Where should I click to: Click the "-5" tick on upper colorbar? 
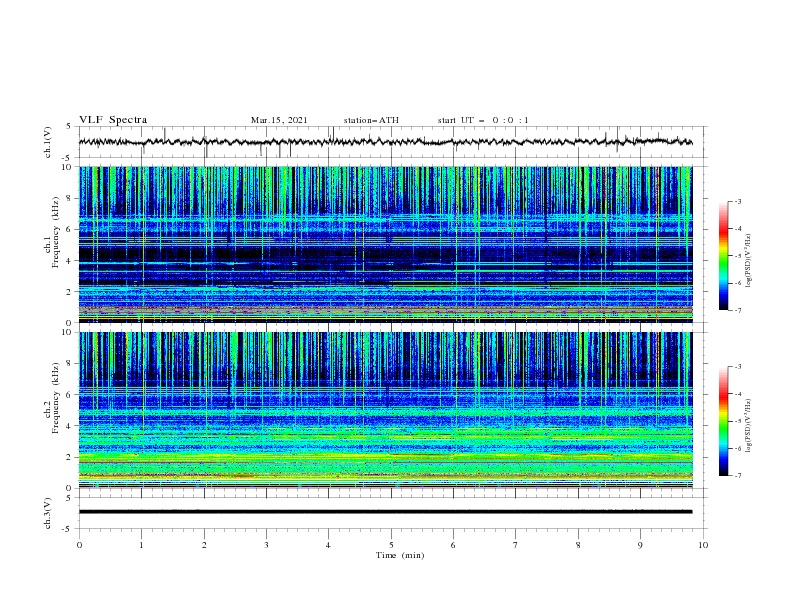(737, 256)
